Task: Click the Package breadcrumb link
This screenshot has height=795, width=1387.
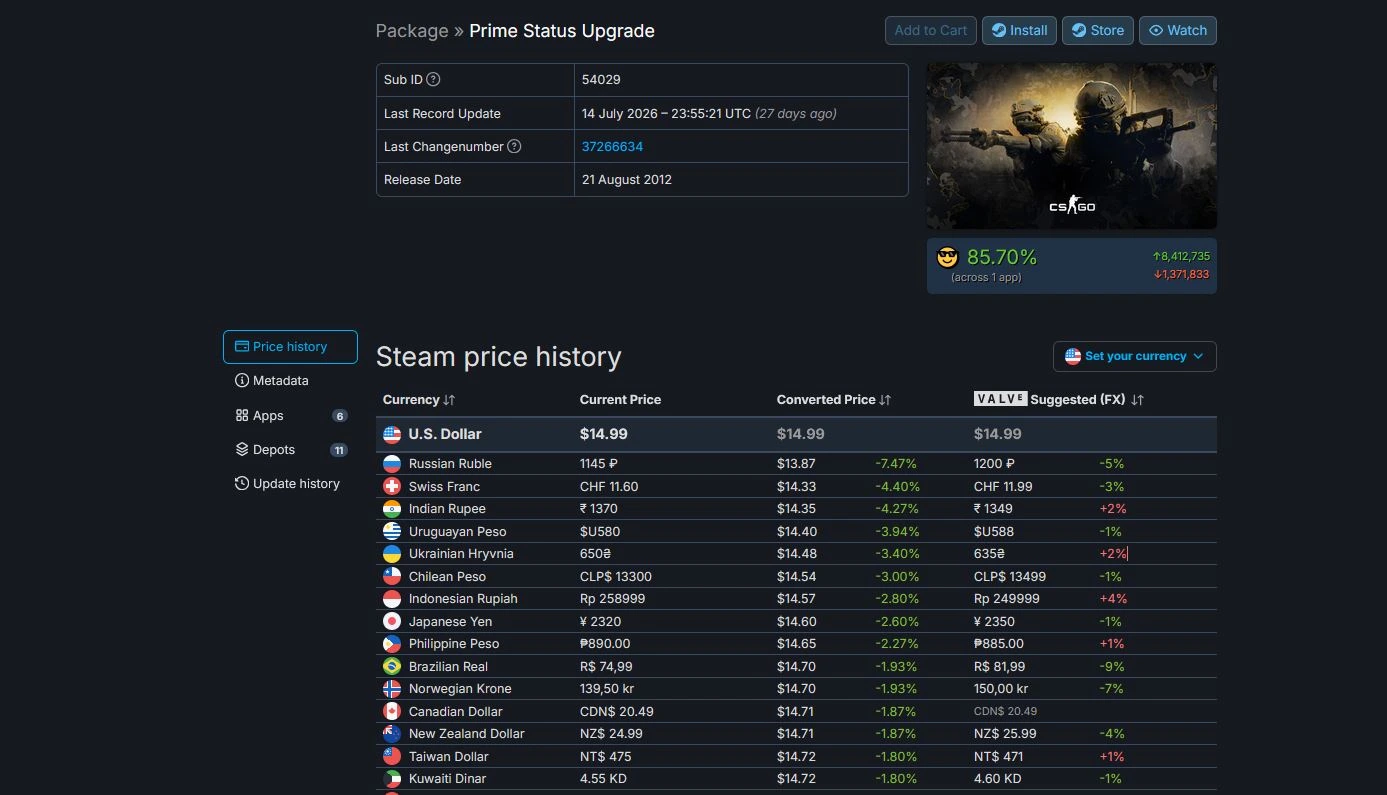Action: coord(412,31)
